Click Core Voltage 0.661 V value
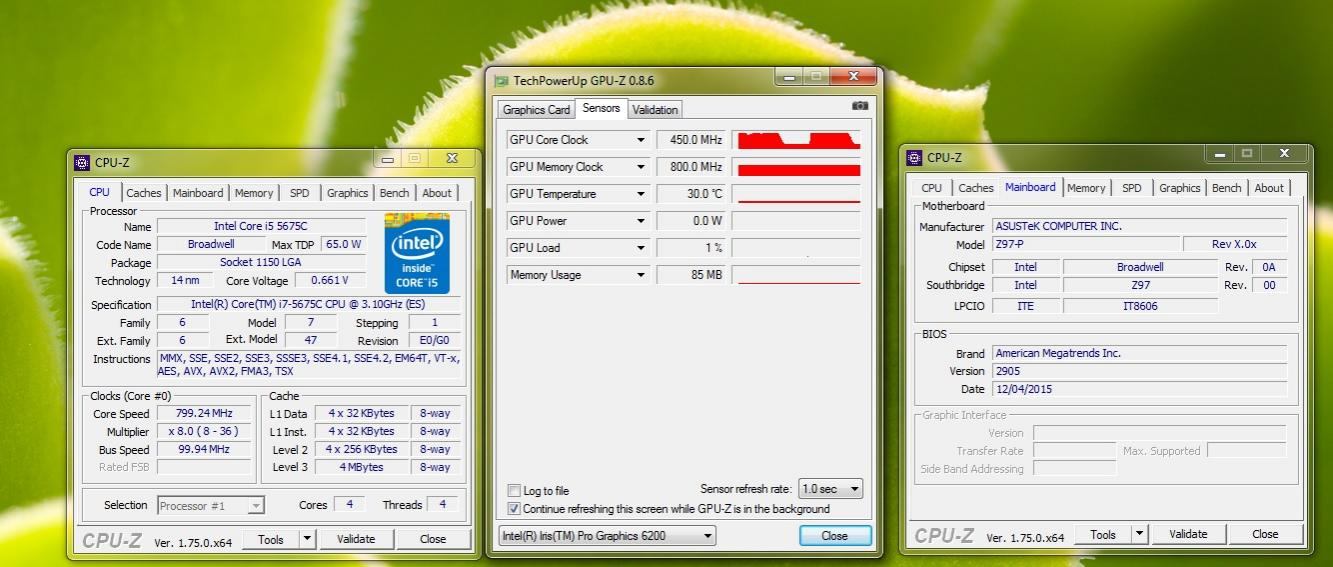Screen dimensions: 1333x567 click(x=330, y=281)
